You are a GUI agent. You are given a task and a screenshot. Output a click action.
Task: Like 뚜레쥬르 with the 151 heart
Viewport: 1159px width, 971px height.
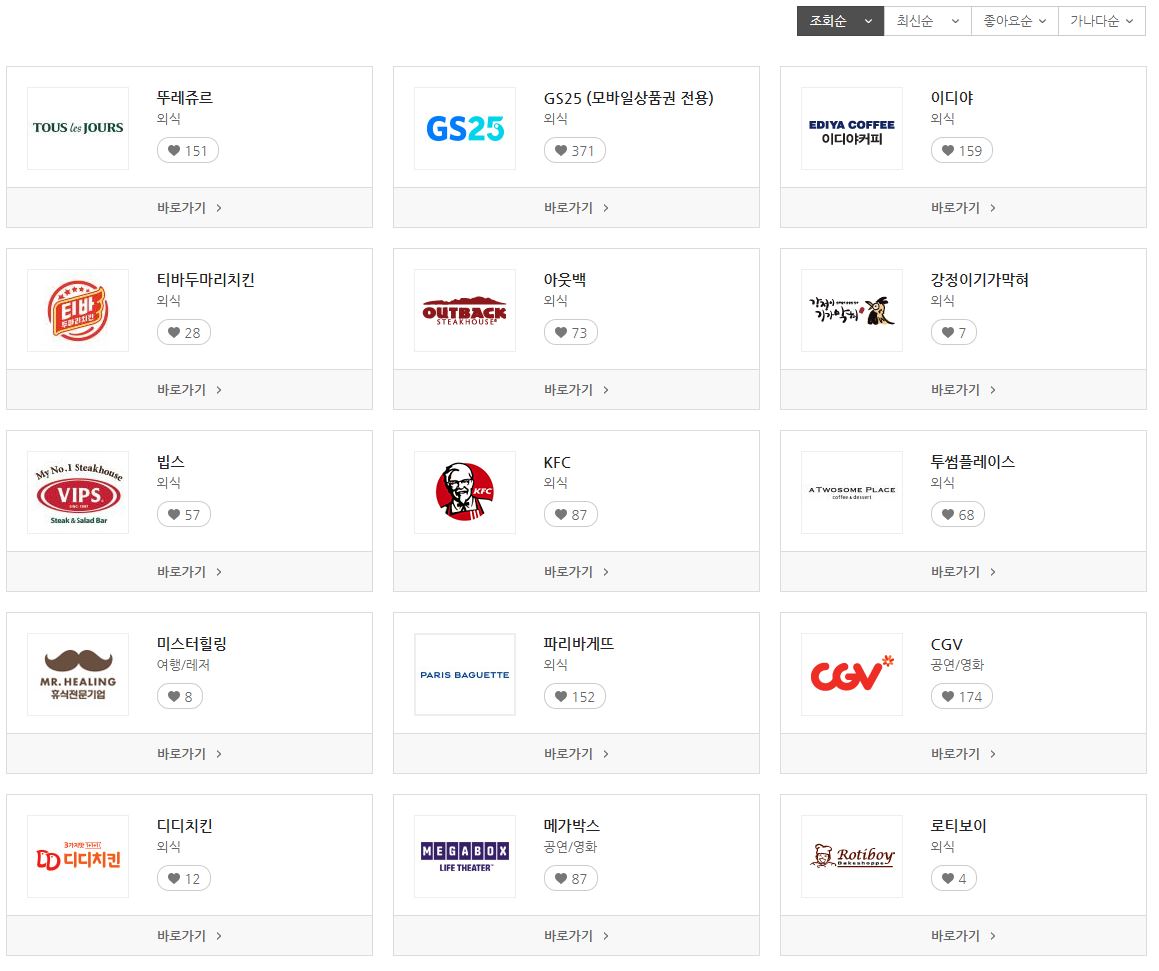(x=188, y=151)
